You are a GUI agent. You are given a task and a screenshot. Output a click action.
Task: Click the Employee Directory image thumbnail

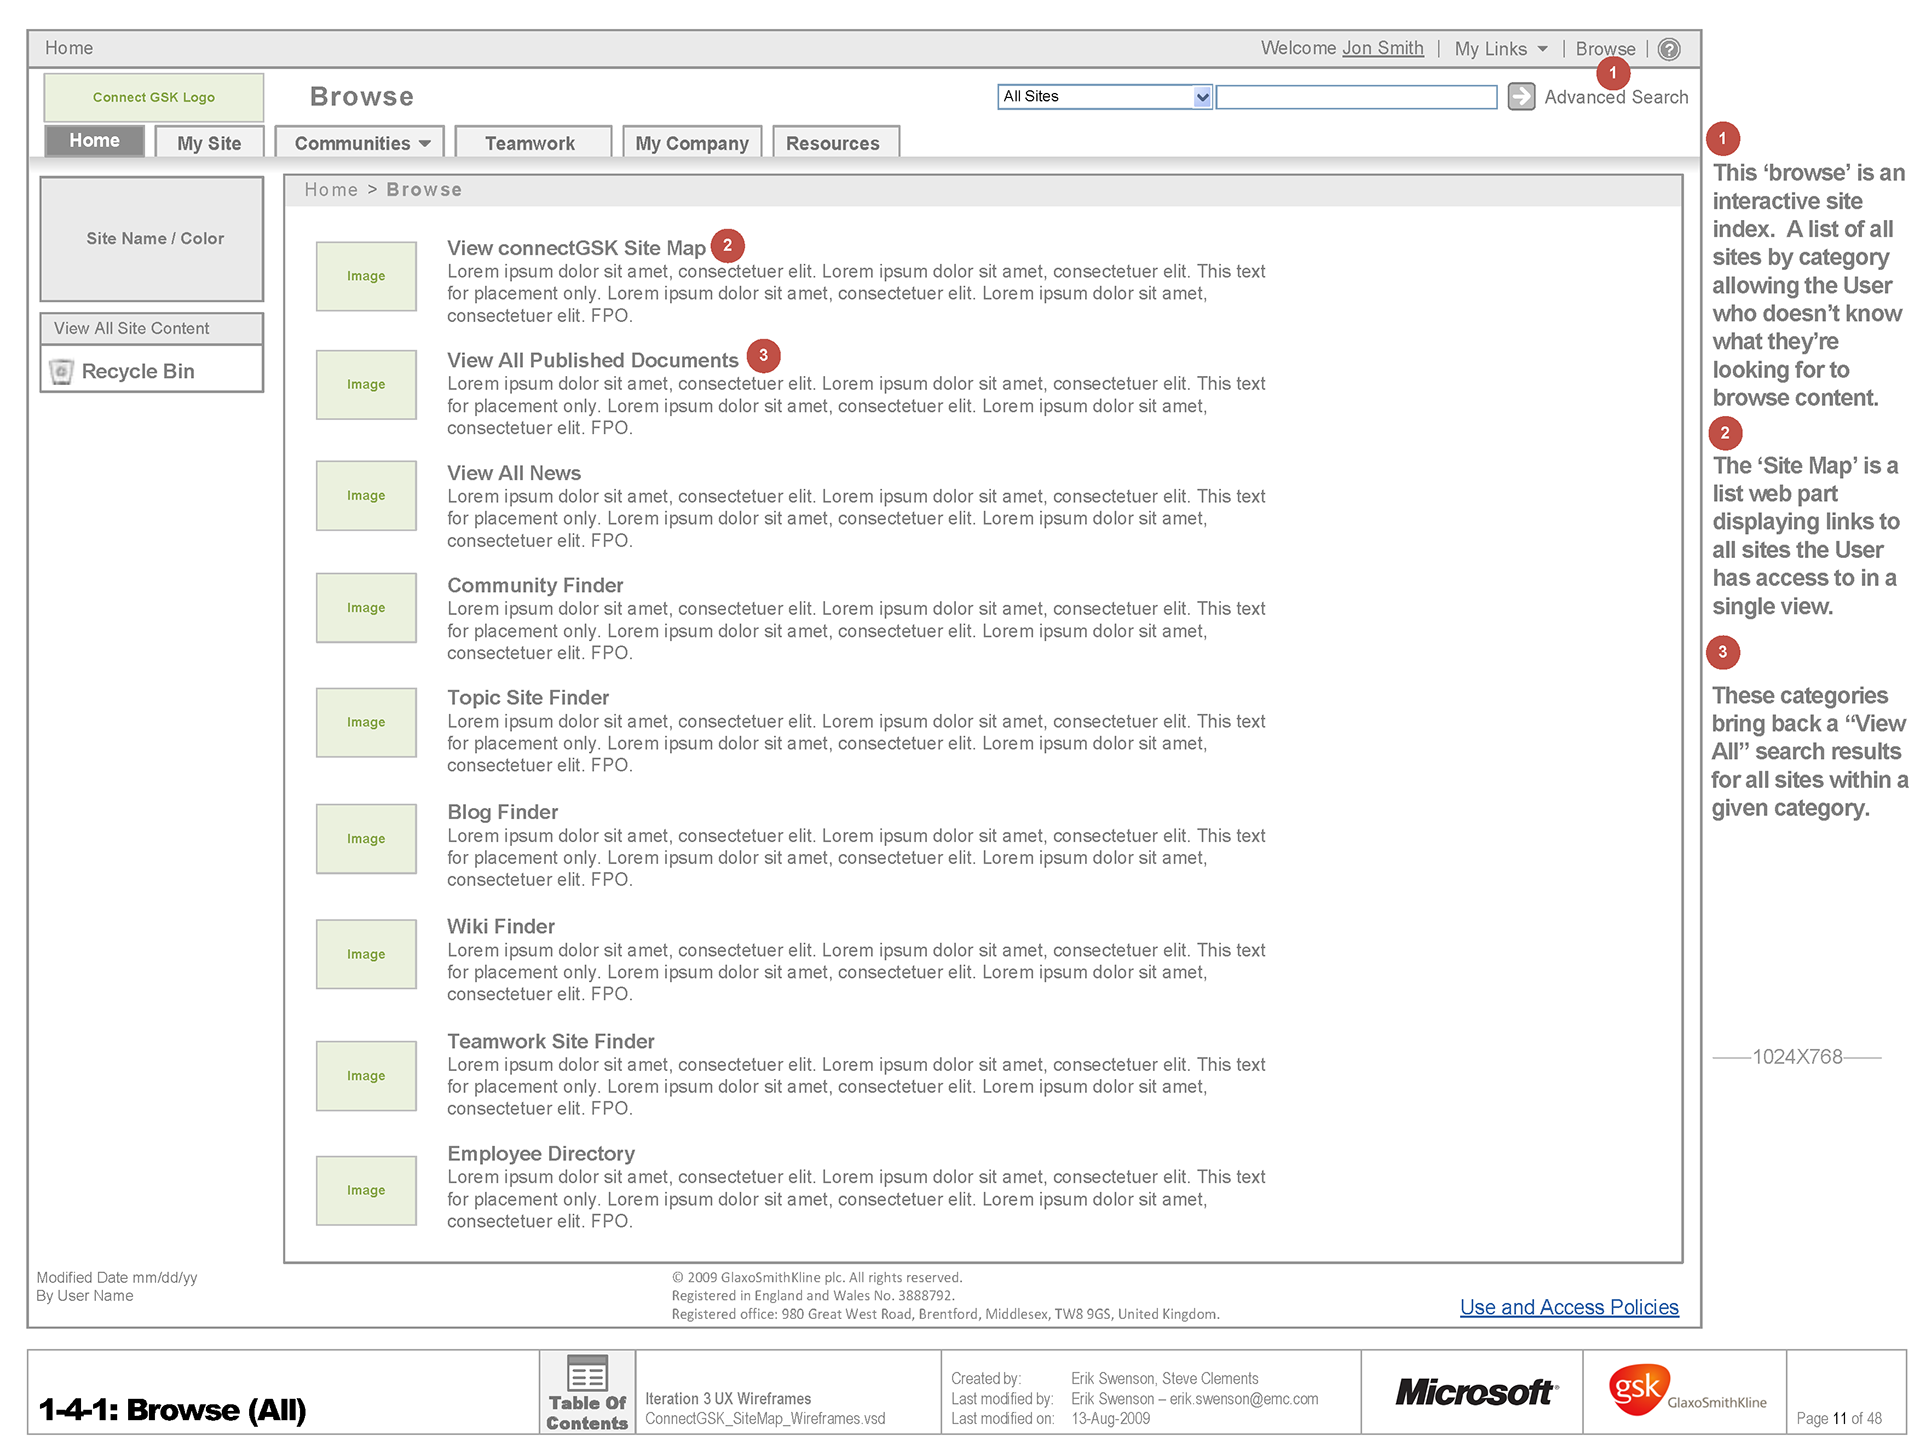(366, 1190)
